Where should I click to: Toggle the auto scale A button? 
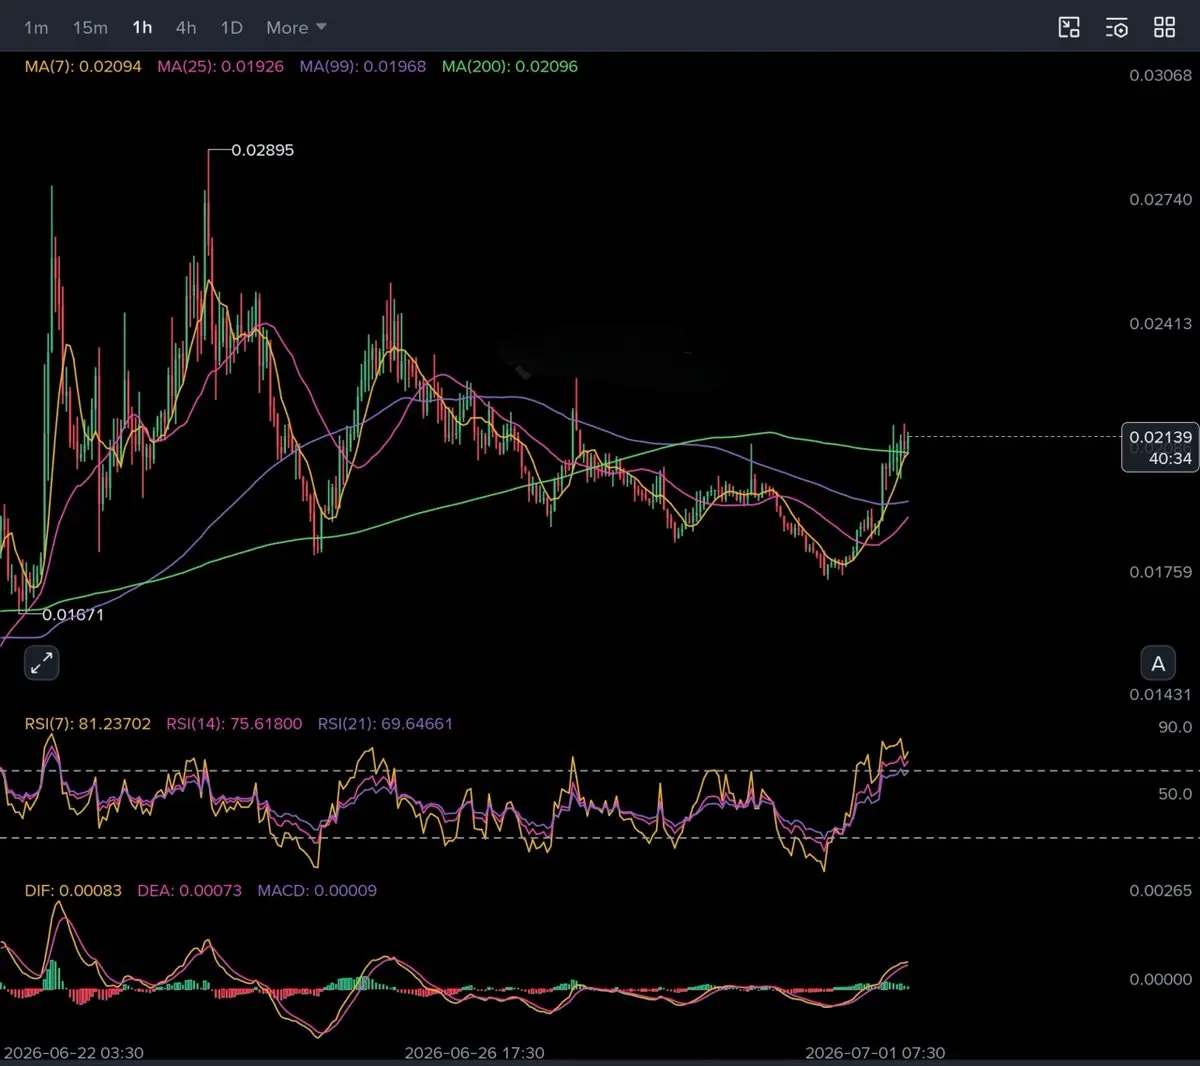click(x=1158, y=663)
